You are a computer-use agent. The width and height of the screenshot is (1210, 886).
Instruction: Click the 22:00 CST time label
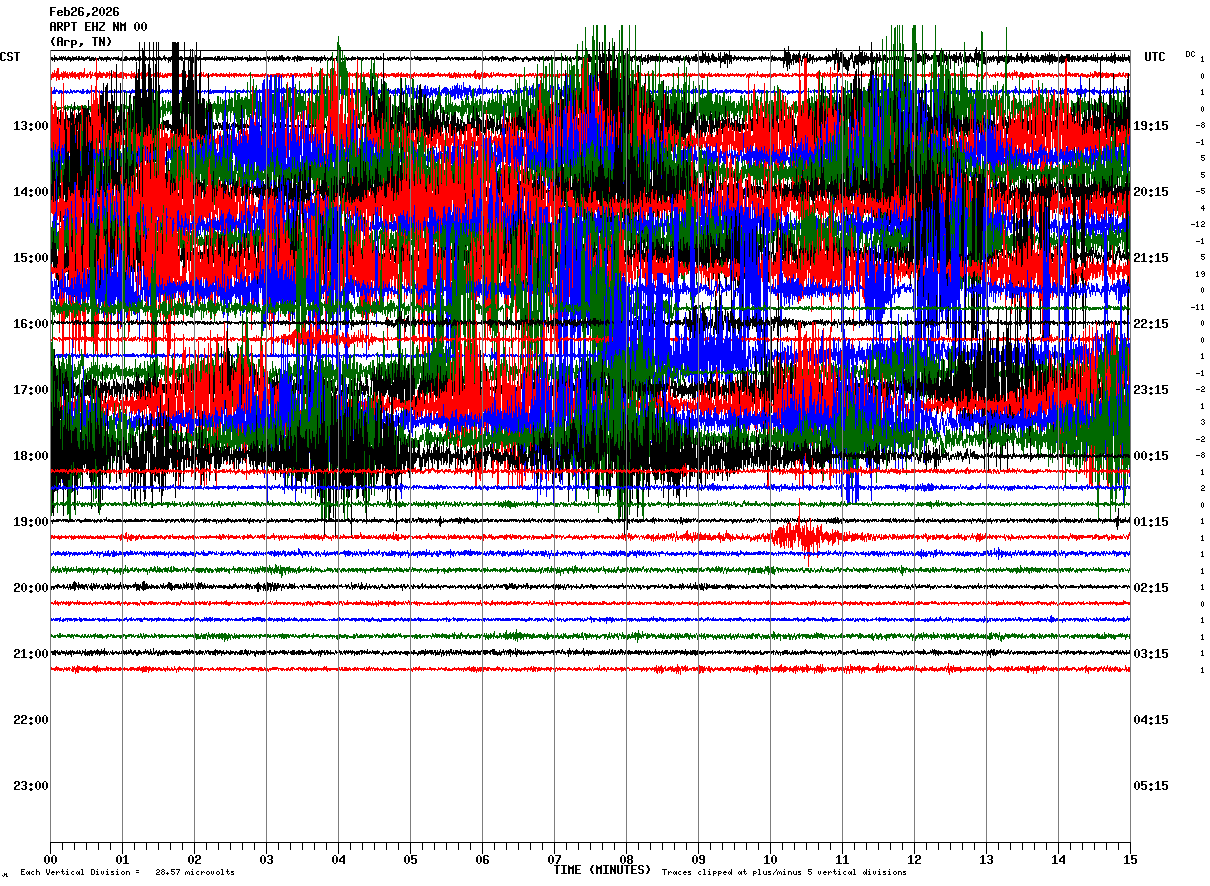pos(31,720)
